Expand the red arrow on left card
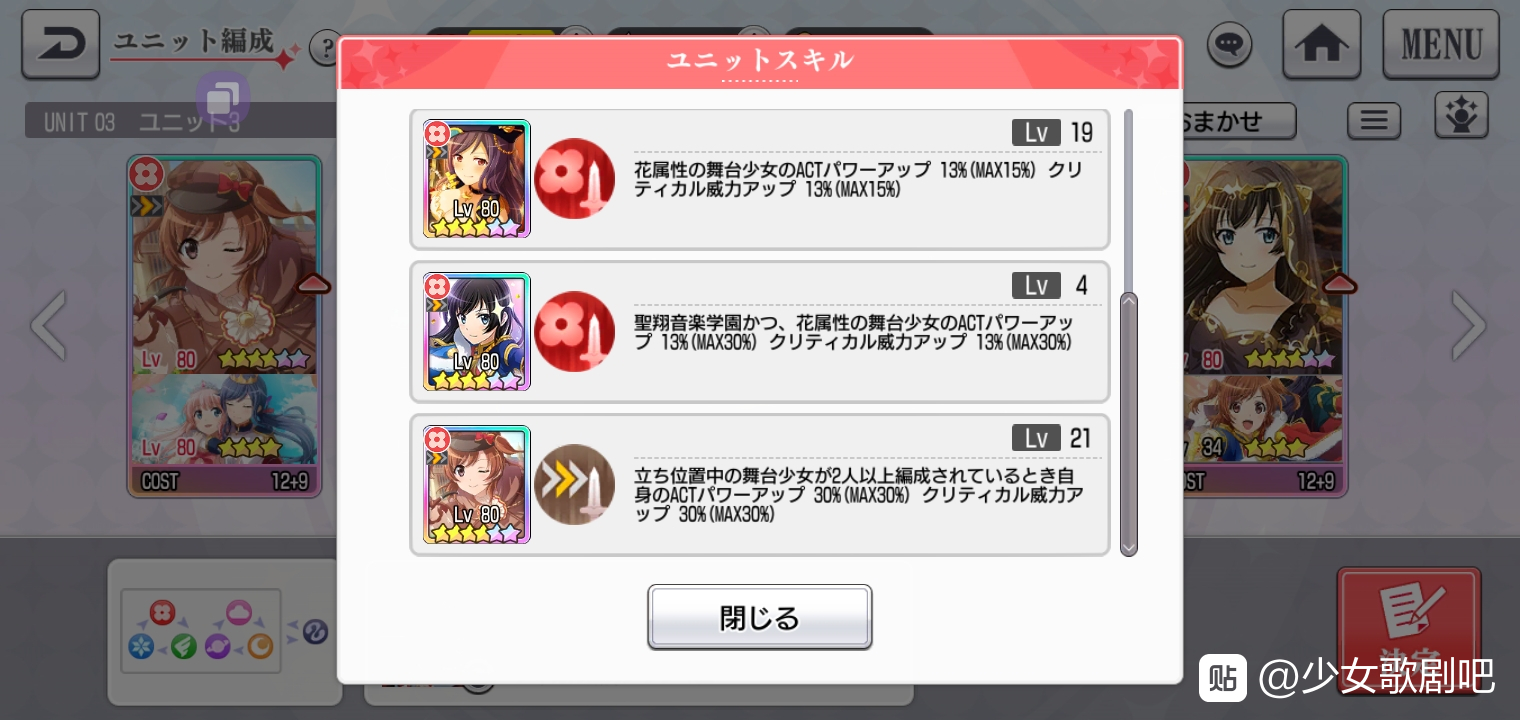 pos(314,284)
